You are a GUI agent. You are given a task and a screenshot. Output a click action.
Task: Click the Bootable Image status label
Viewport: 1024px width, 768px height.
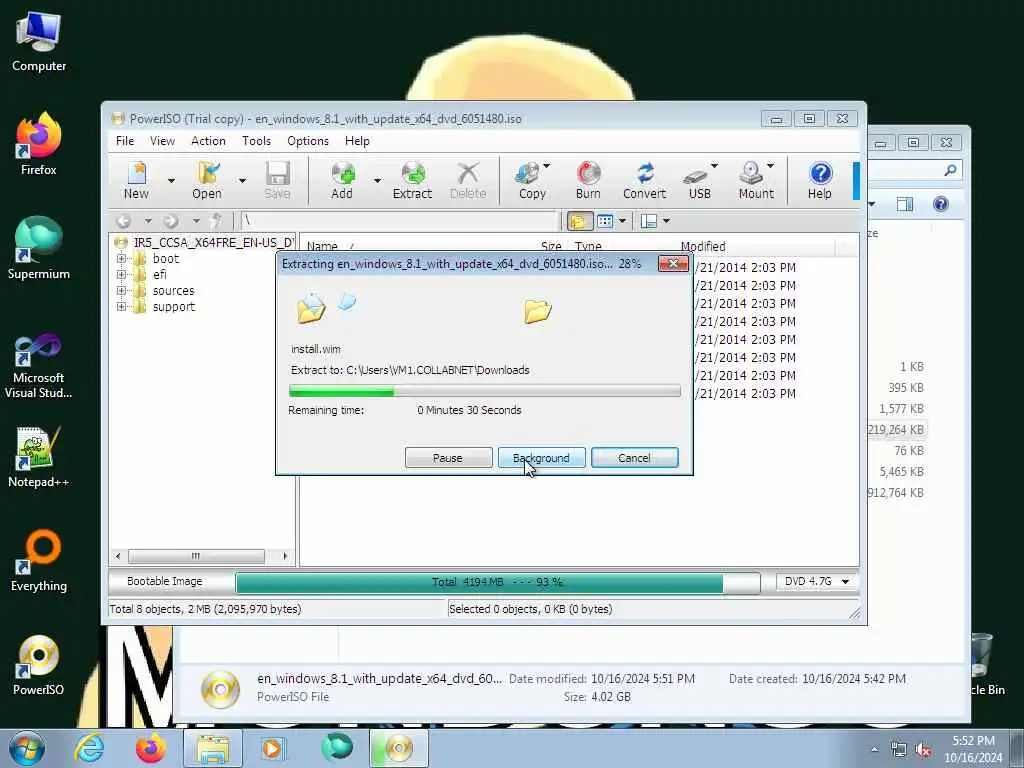(x=165, y=581)
